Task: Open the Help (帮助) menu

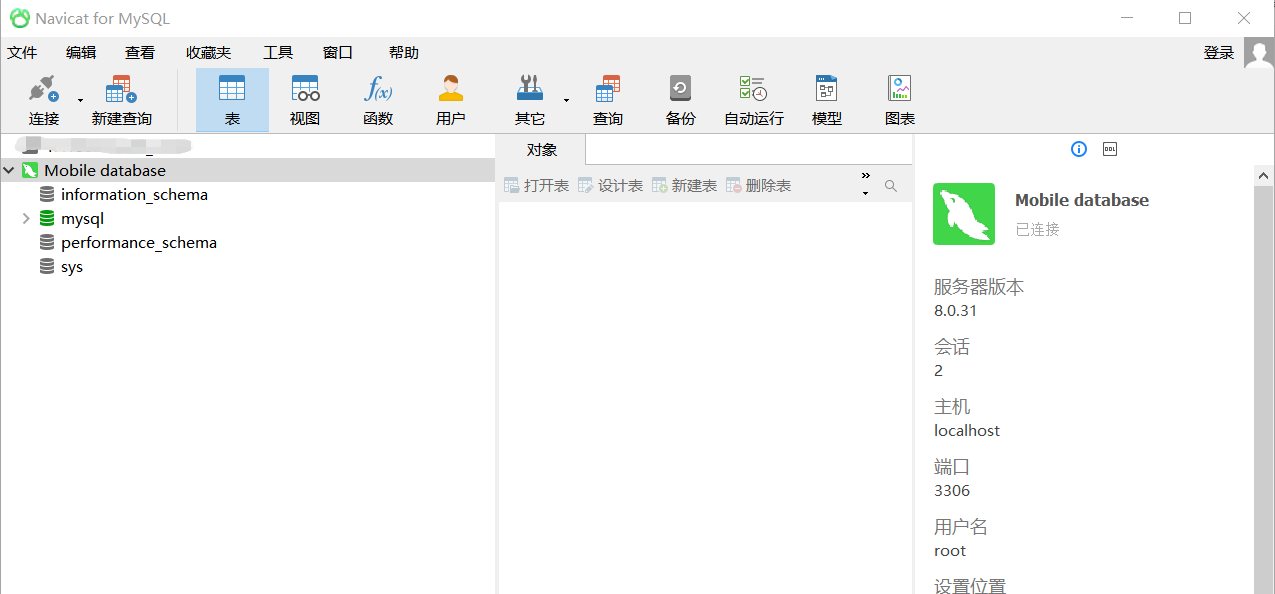Action: 404,53
